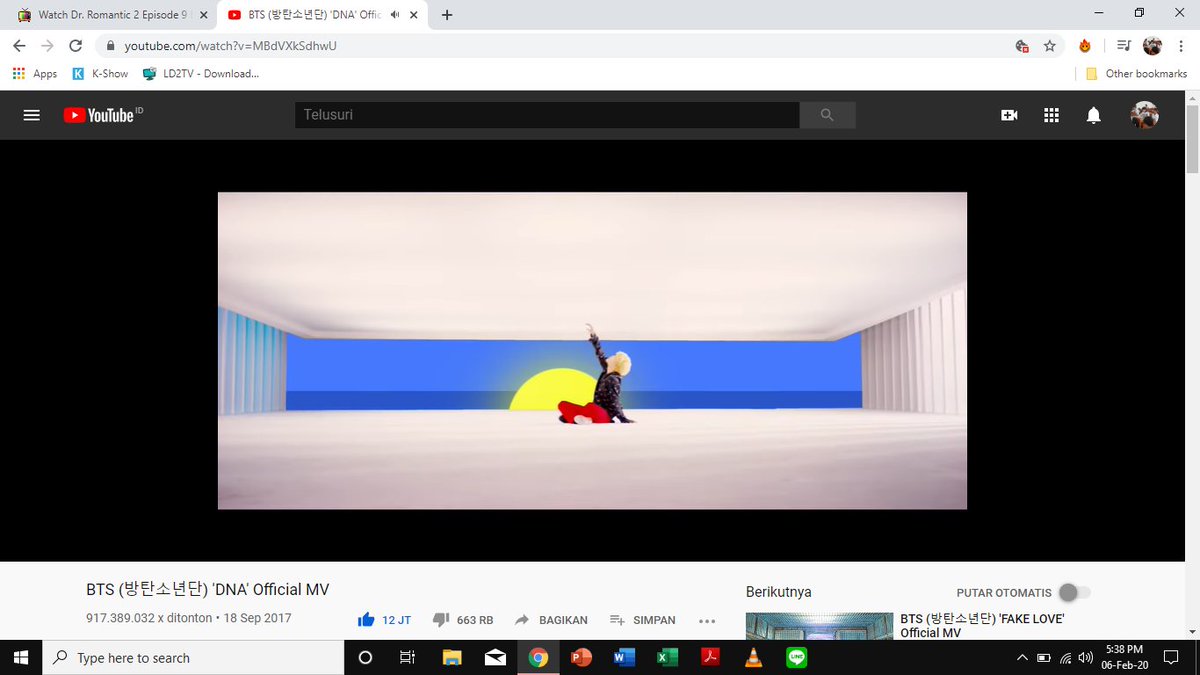Check the battery tray icon
Image resolution: width=1200 pixels, height=675 pixels.
(1043, 657)
